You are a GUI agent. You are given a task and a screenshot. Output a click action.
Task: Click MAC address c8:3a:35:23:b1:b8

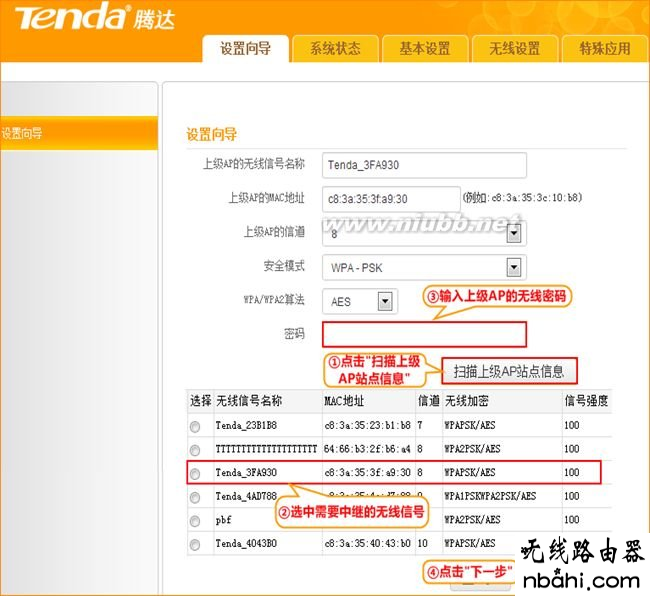click(367, 425)
